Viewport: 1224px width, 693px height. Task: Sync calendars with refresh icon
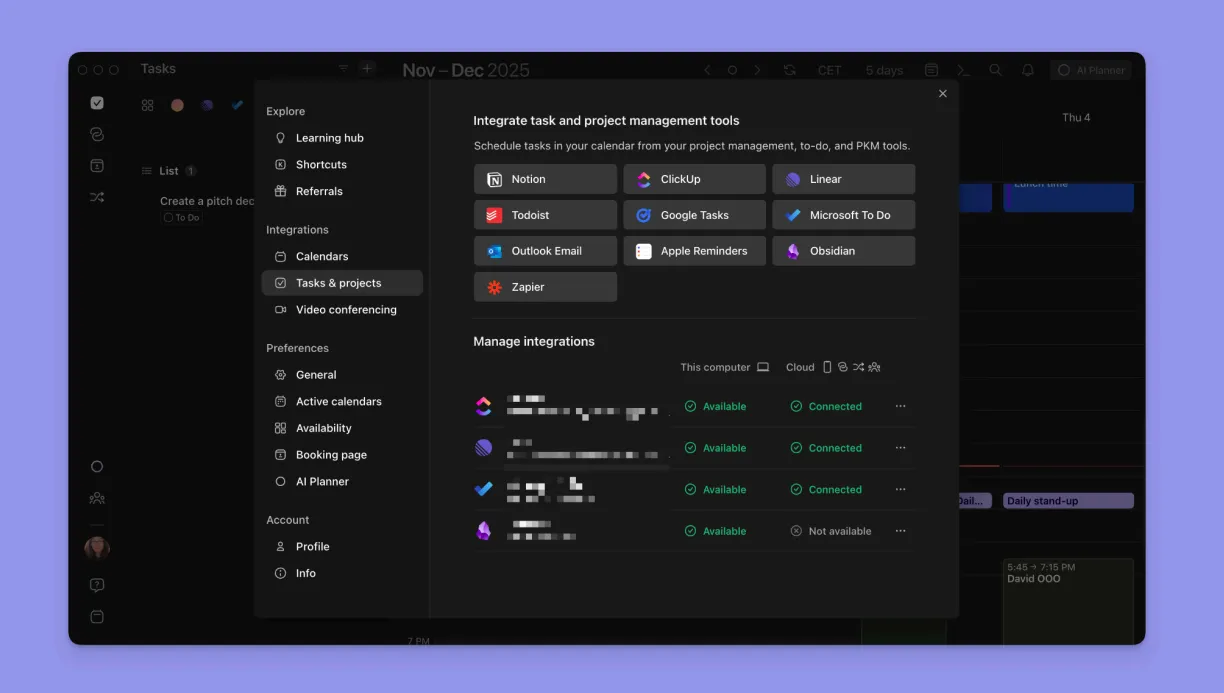point(790,70)
